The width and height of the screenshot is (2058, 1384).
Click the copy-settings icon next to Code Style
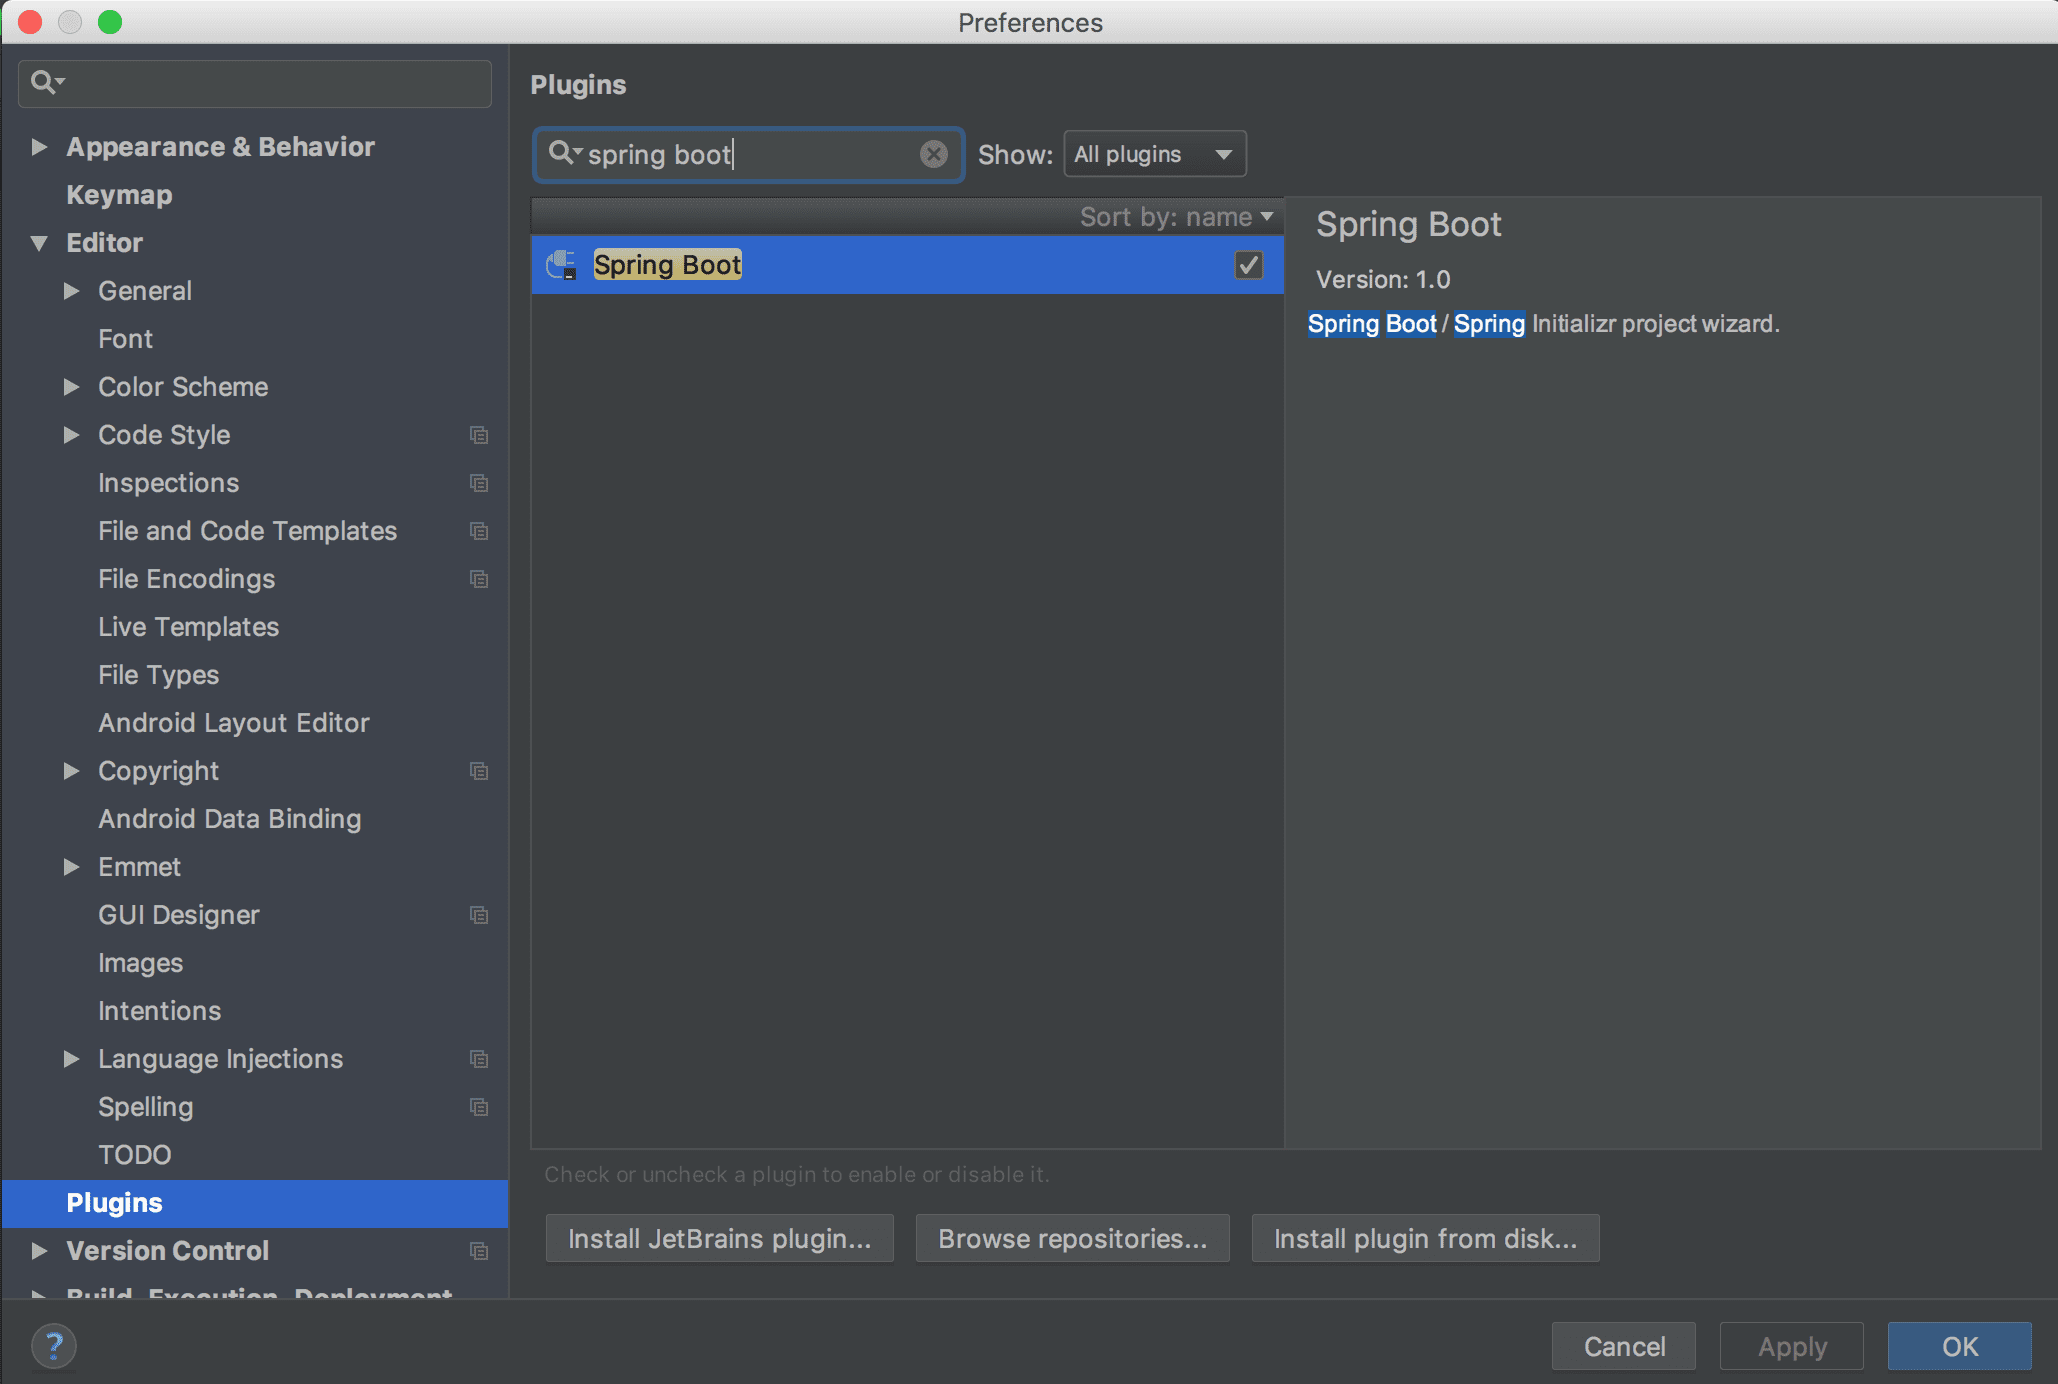[x=479, y=435]
